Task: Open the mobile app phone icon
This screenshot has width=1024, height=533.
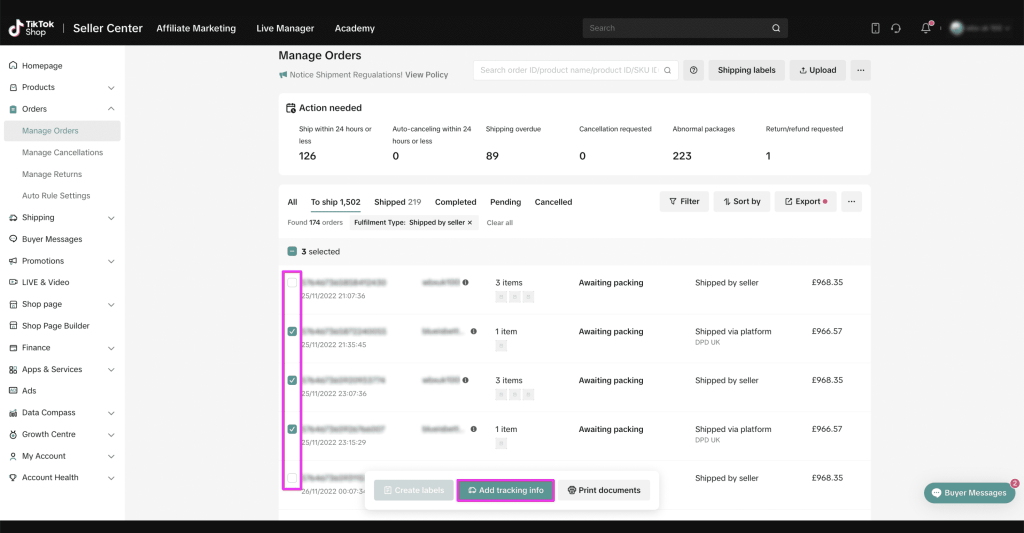Action: pos(875,28)
